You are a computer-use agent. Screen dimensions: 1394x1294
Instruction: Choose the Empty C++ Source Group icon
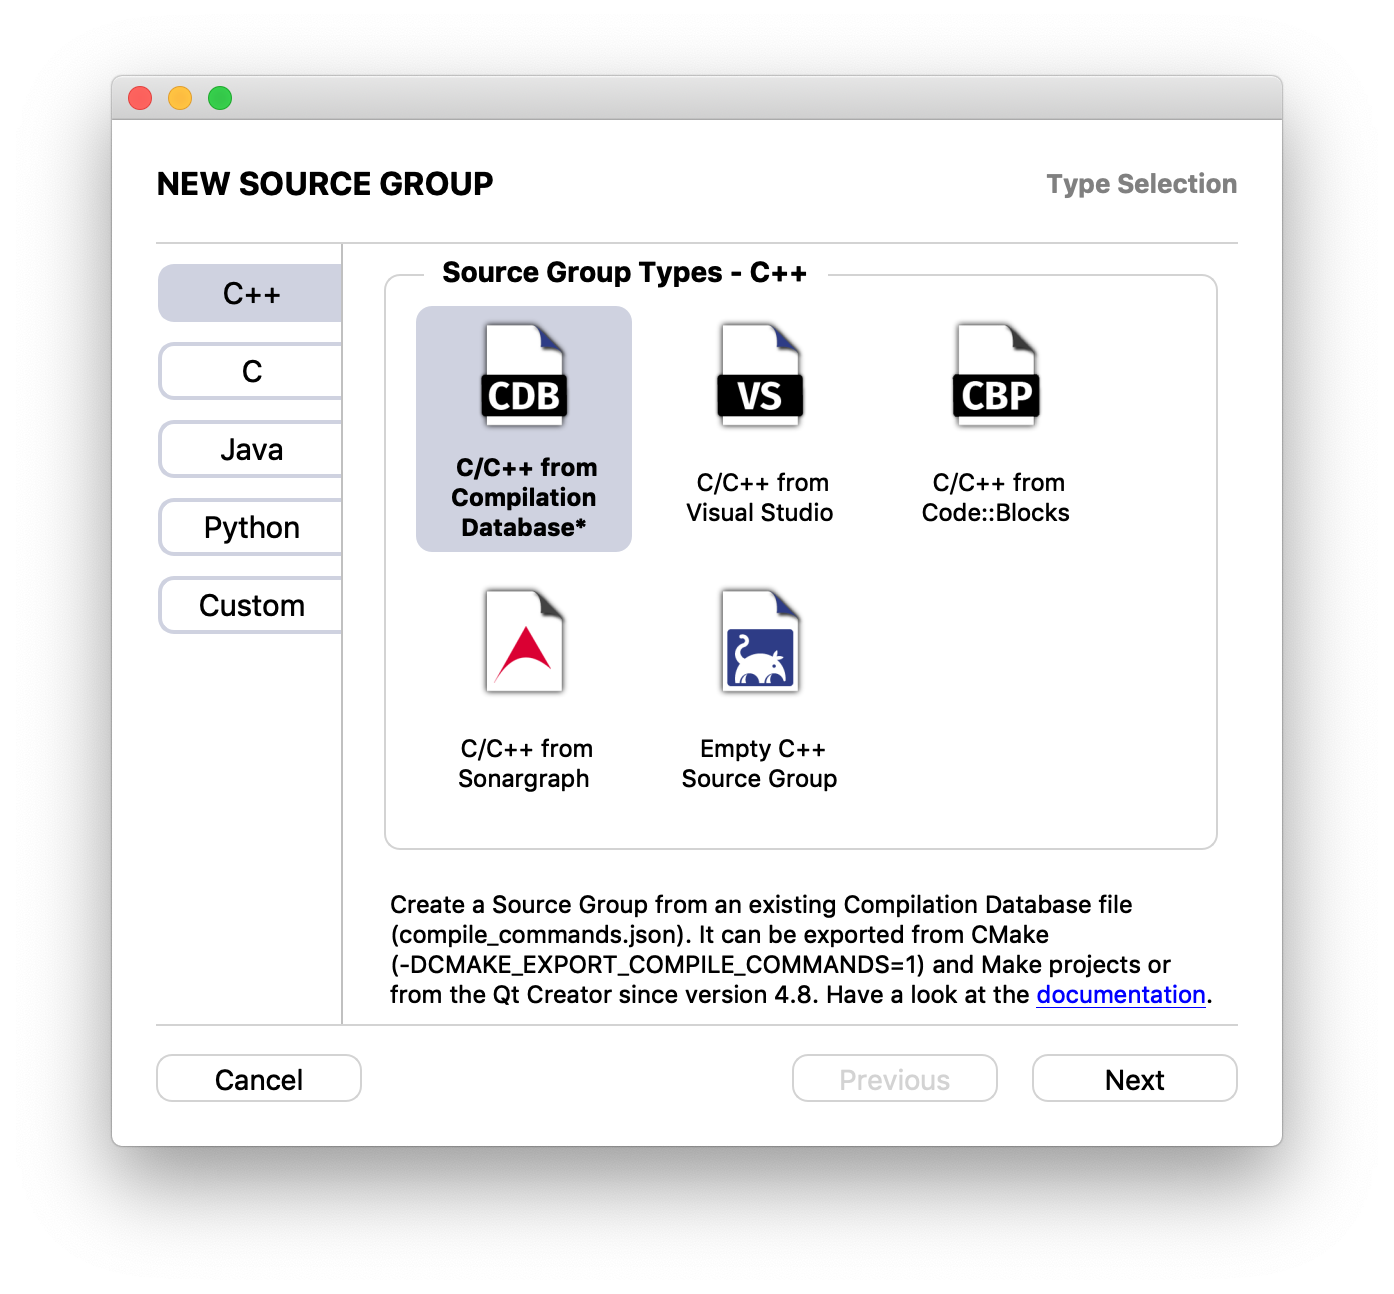pyautogui.click(x=760, y=641)
